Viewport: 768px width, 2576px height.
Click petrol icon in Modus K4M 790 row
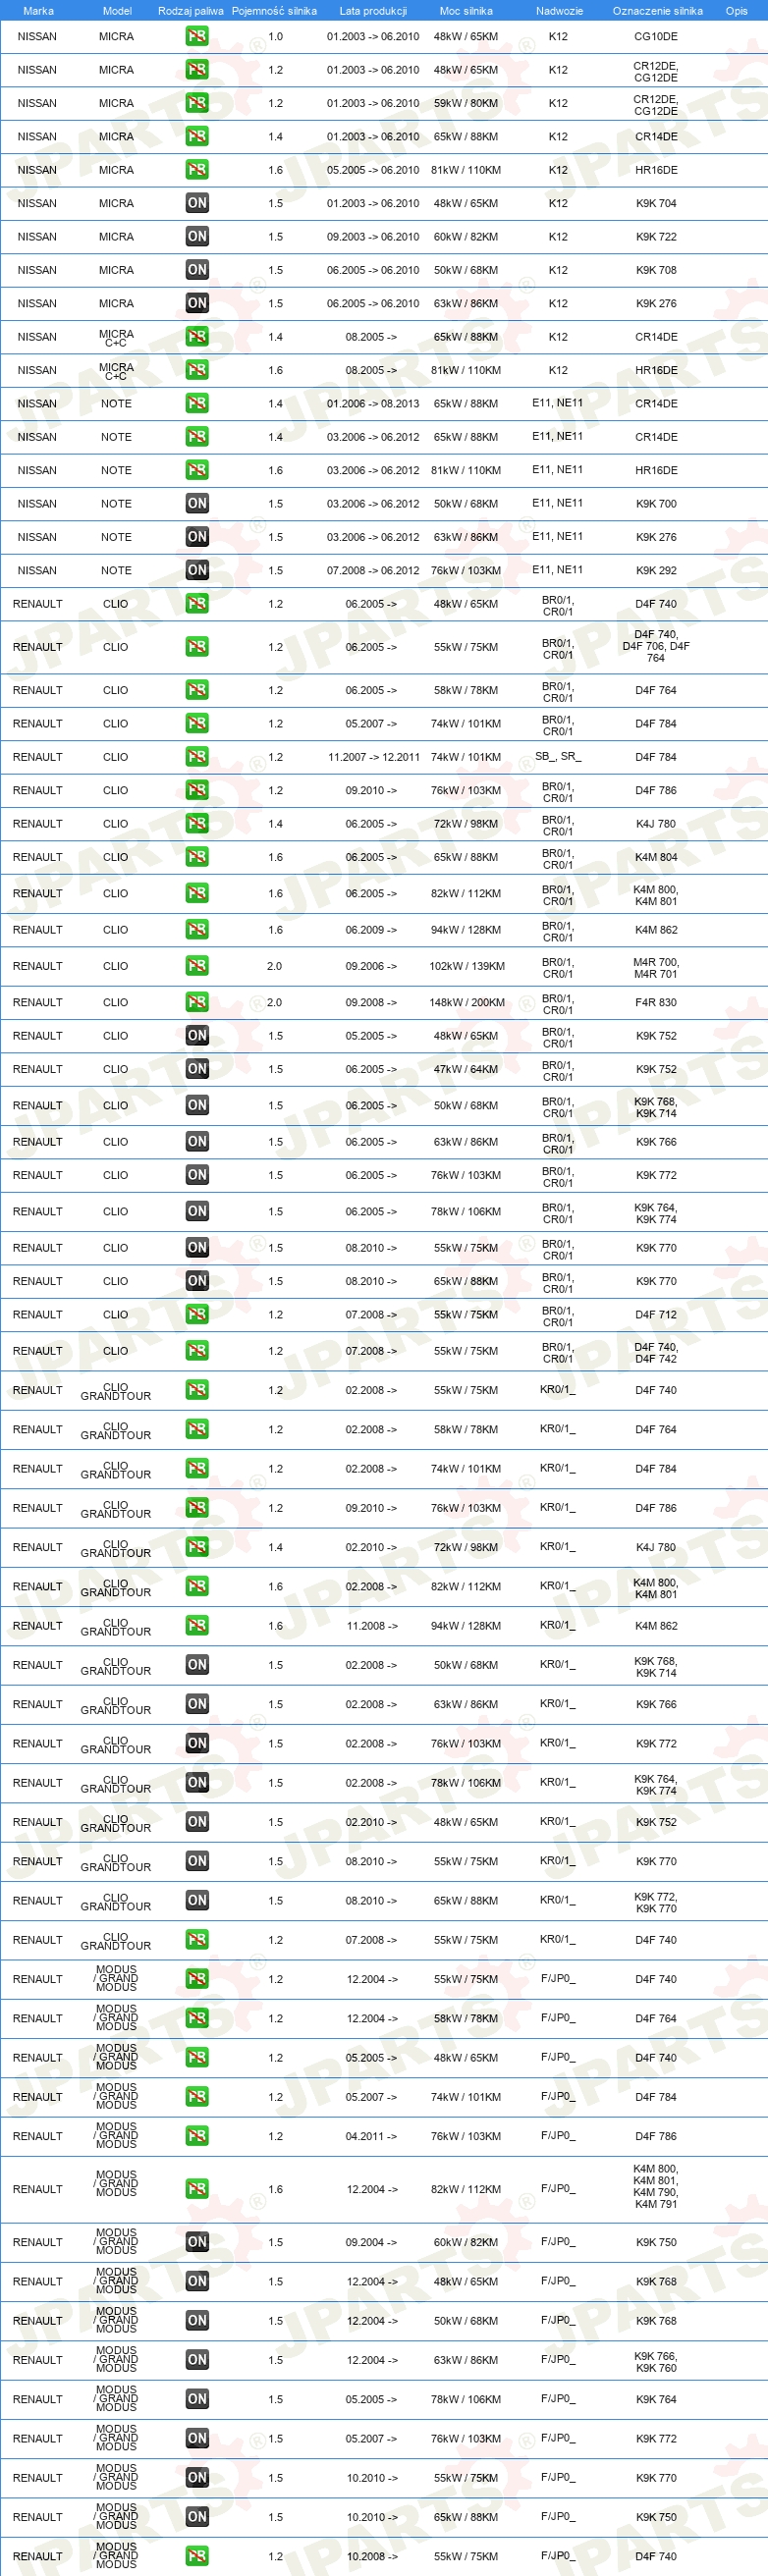[x=197, y=2189]
